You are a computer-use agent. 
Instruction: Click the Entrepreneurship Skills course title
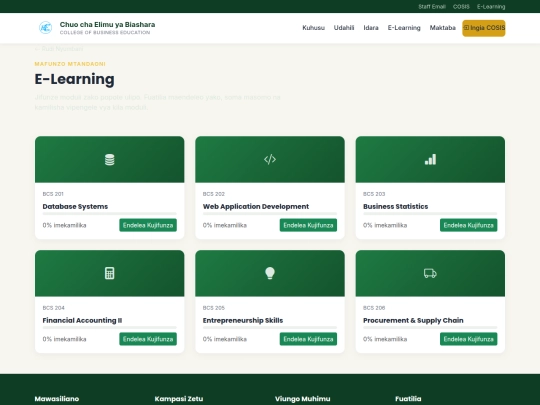click(x=243, y=321)
